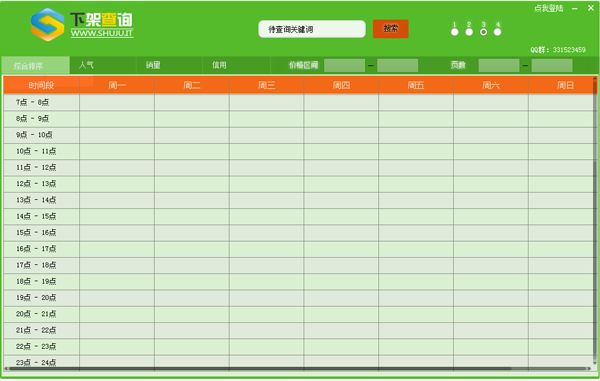This screenshot has width=600, height=381.
Task: Click the minimum price range field
Action: tap(344, 65)
